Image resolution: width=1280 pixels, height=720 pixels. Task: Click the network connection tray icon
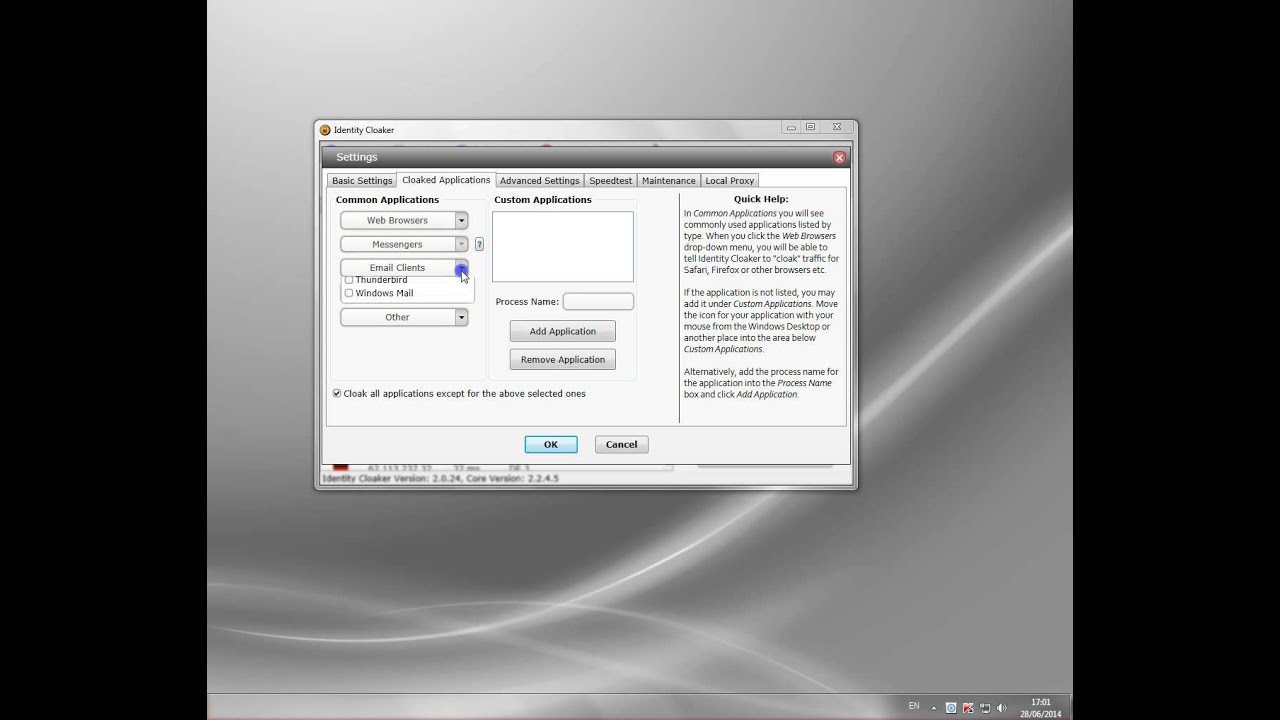[x=985, y=707]
